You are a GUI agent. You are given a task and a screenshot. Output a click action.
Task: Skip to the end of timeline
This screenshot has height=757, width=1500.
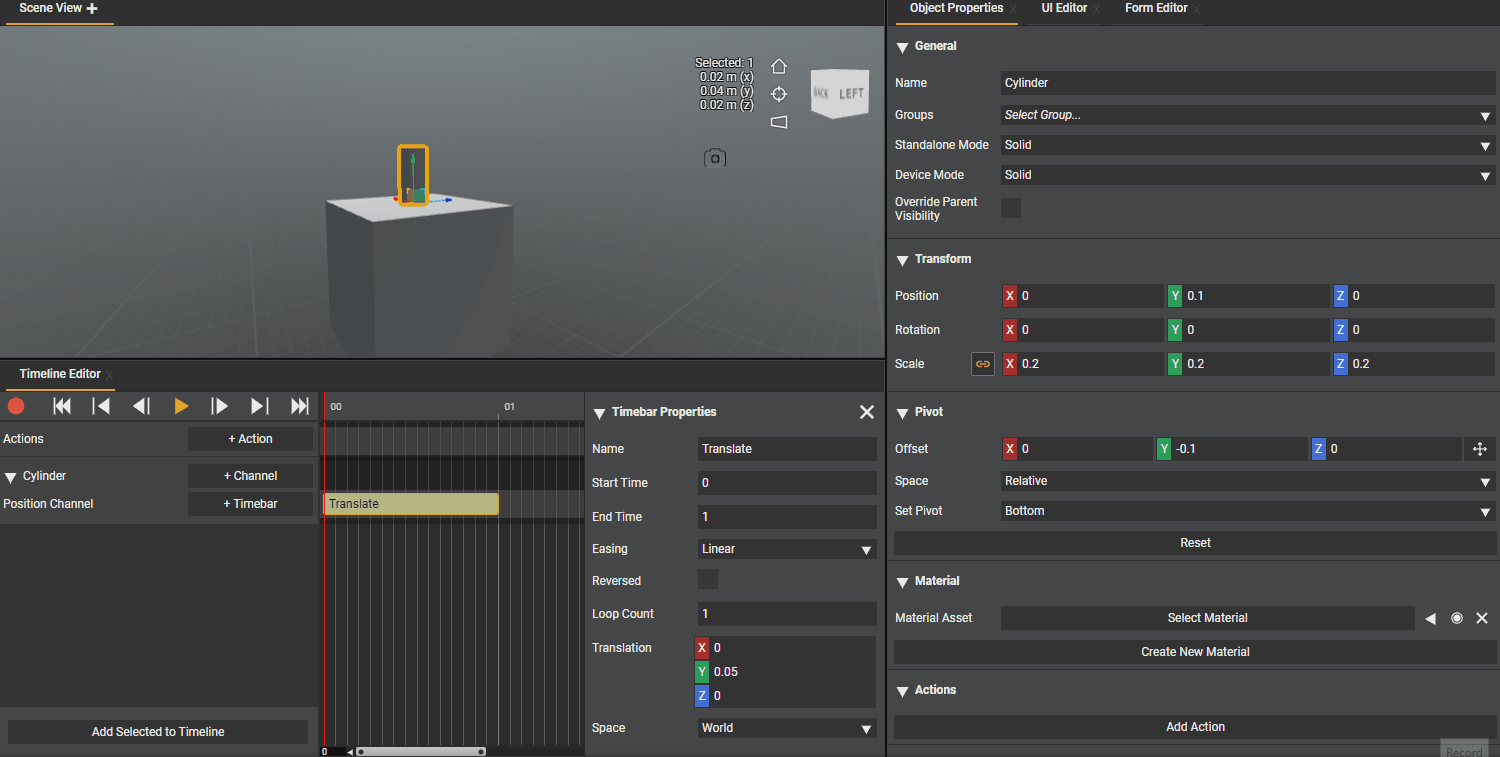tap(299, 406)
